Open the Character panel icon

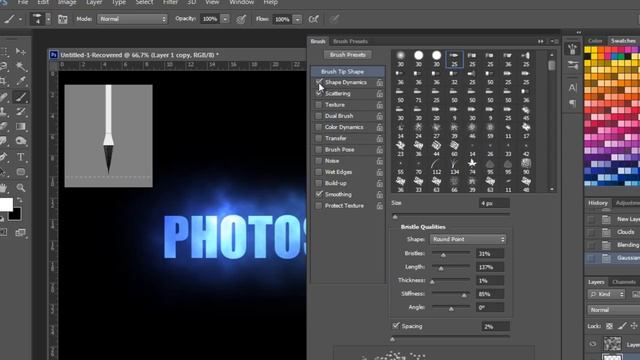(x=573, y=87)
